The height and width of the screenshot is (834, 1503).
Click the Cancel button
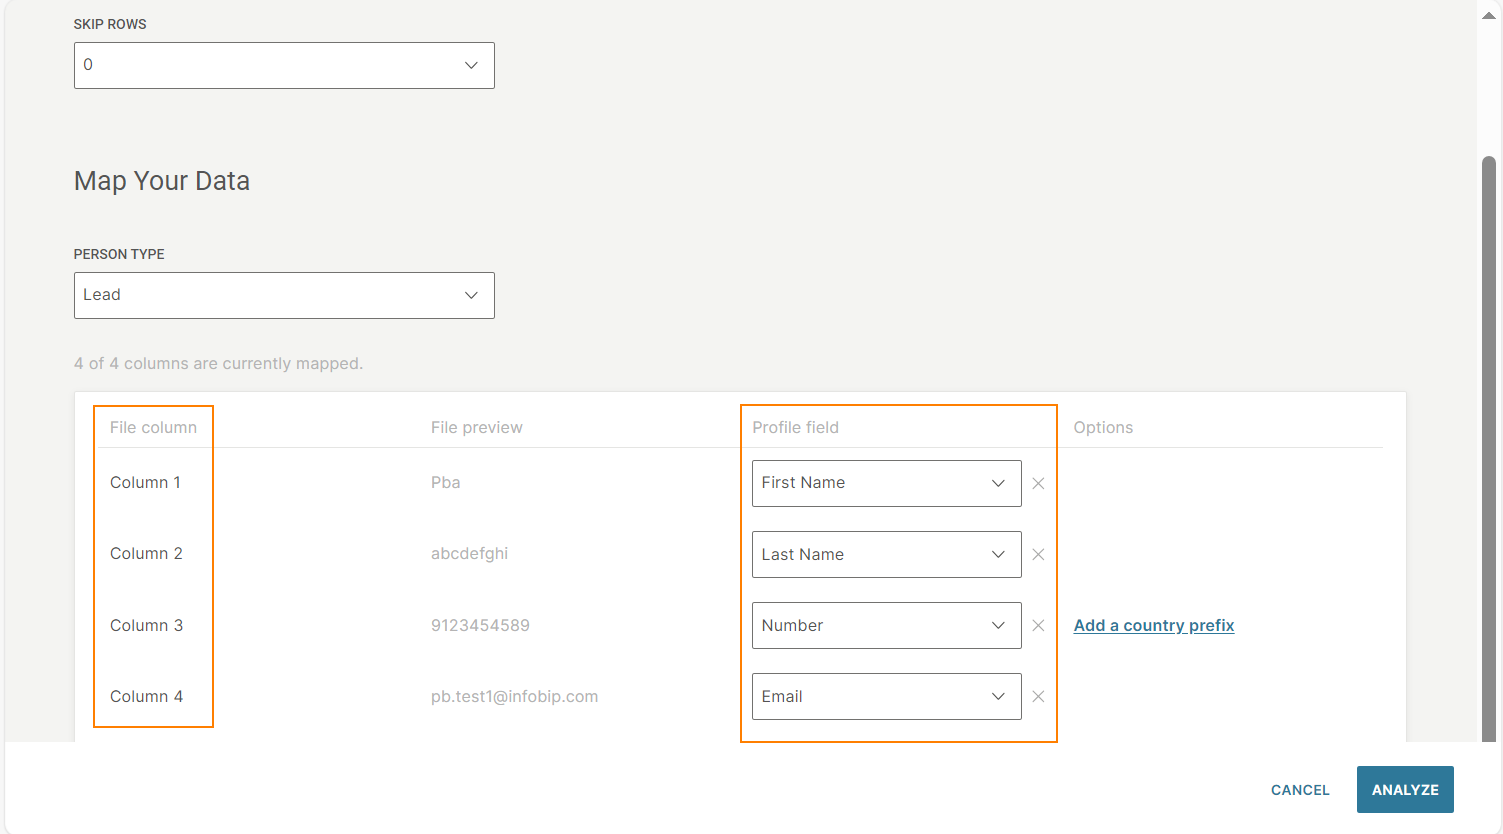[1299, 790]
